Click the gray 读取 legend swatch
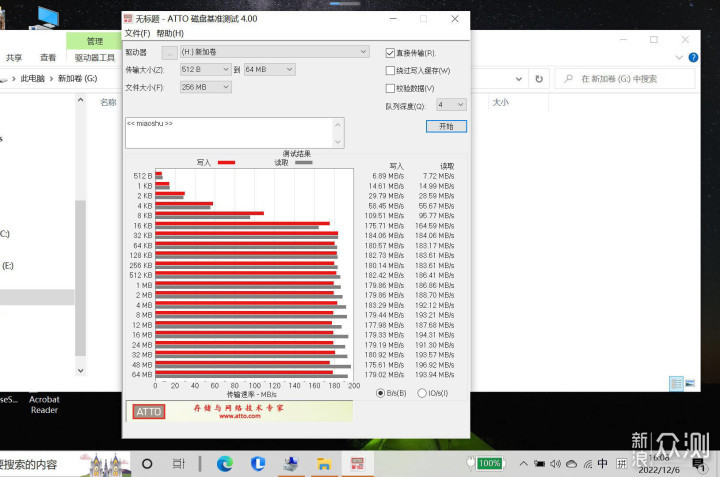 click(x=304, y=163)
